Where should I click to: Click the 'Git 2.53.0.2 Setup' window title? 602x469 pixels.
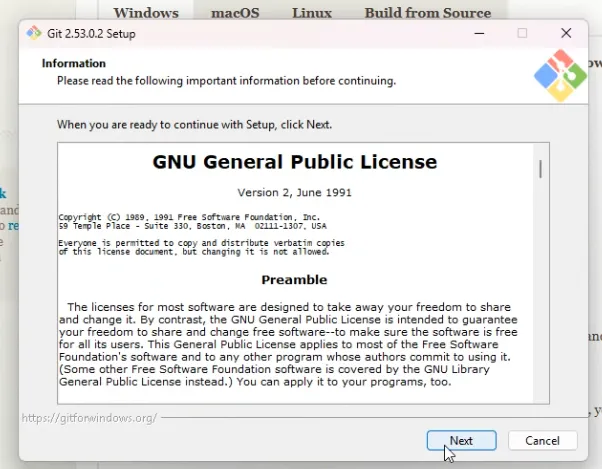[x=91, y=33]
